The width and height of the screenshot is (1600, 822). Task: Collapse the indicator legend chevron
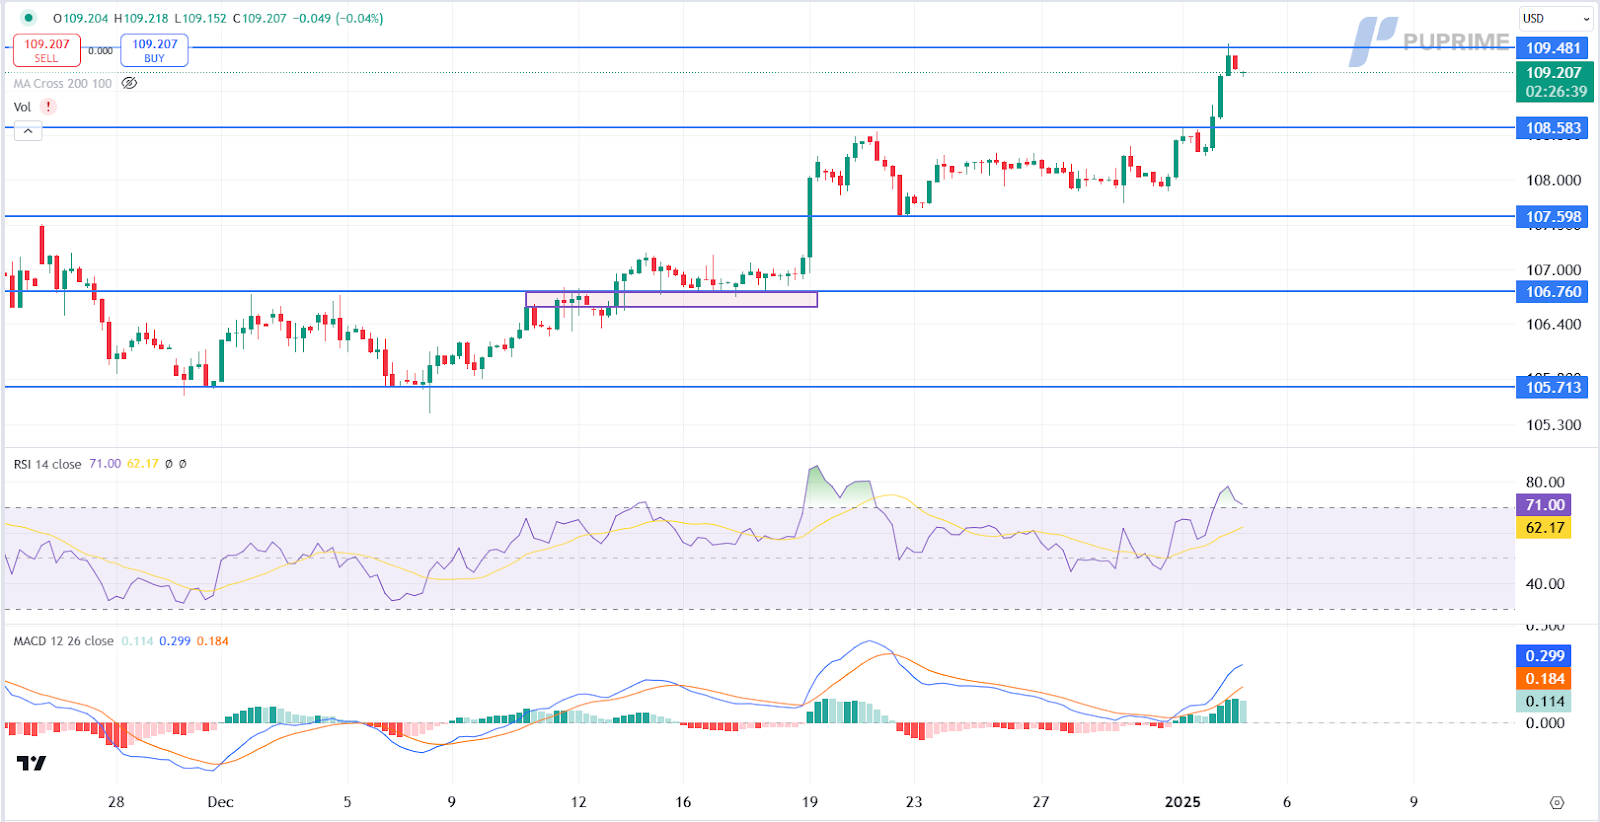coord(28,131)
